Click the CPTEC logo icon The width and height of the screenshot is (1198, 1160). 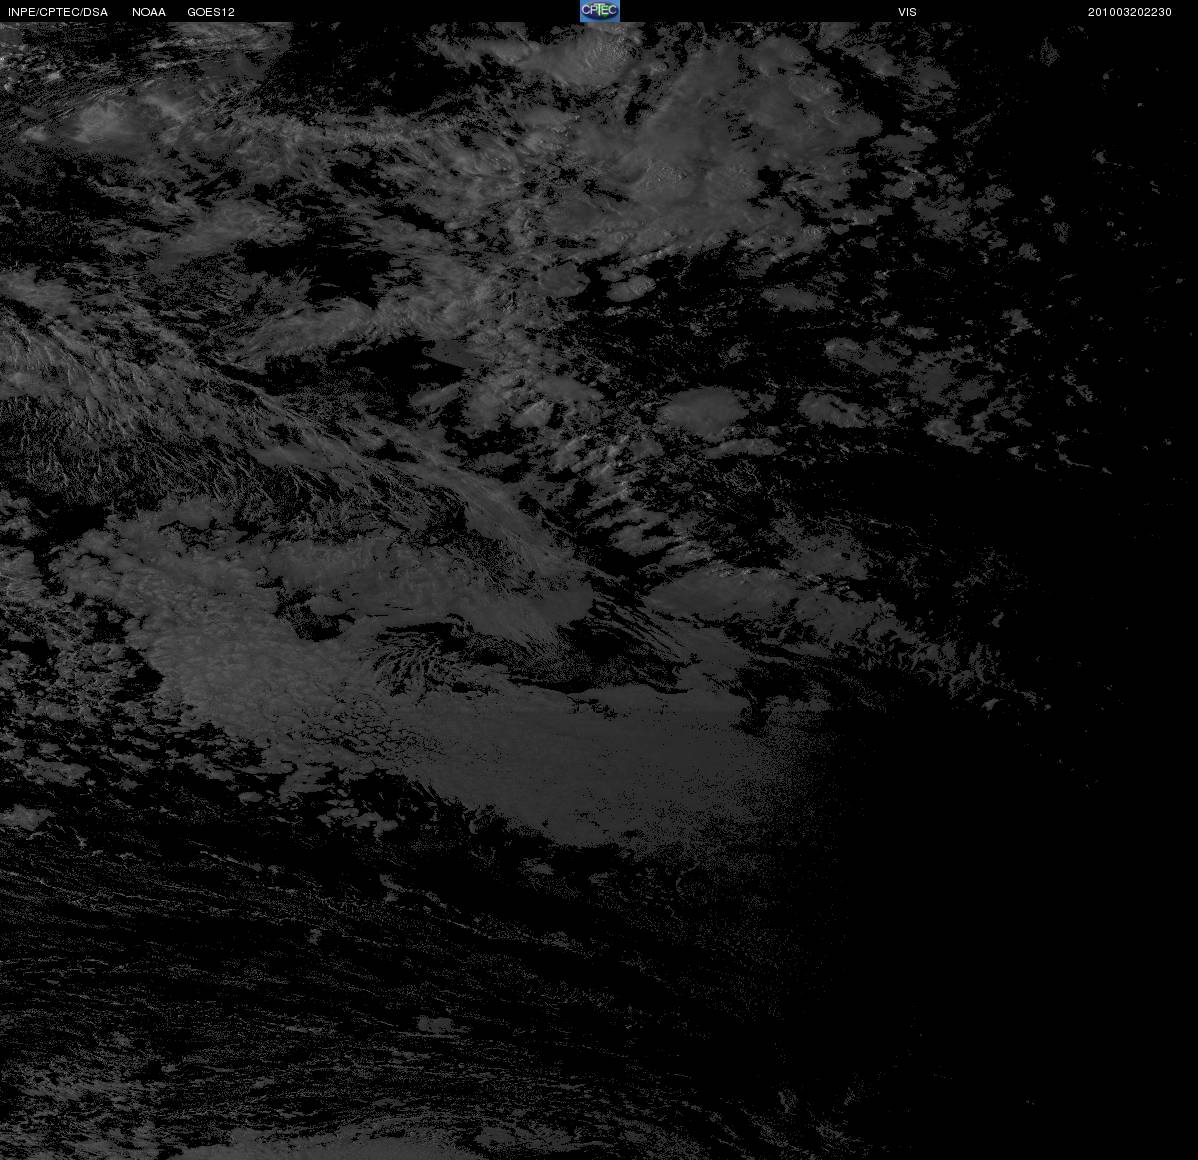pos(599,11)
